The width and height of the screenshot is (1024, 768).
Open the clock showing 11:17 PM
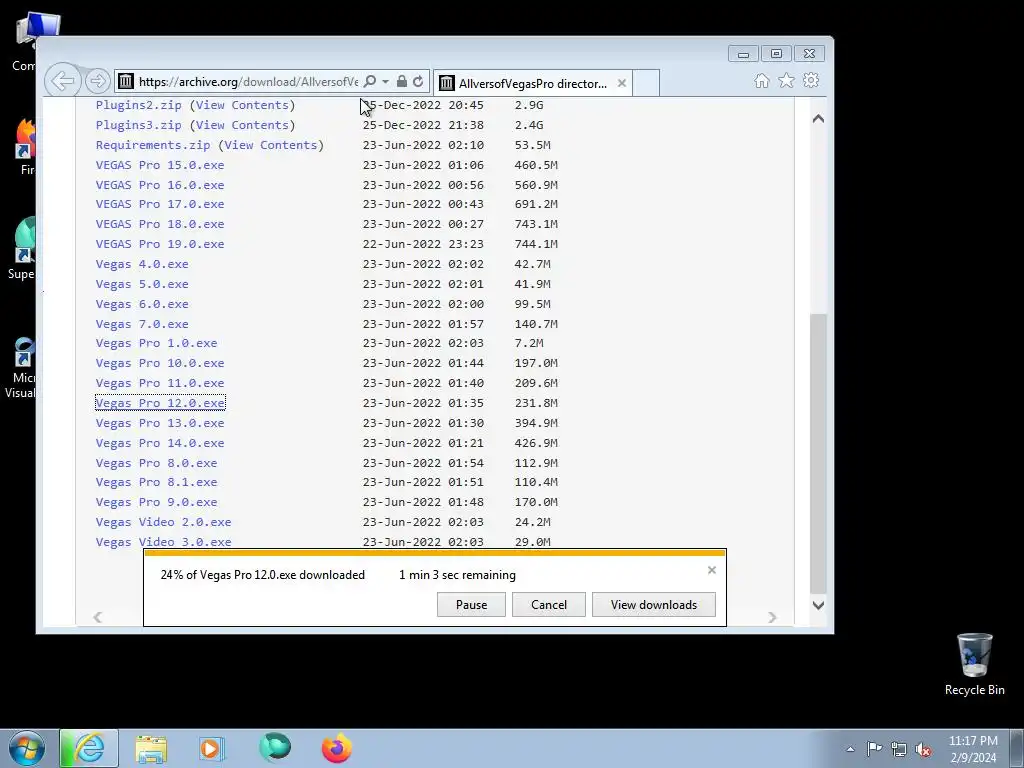(973, 749)
